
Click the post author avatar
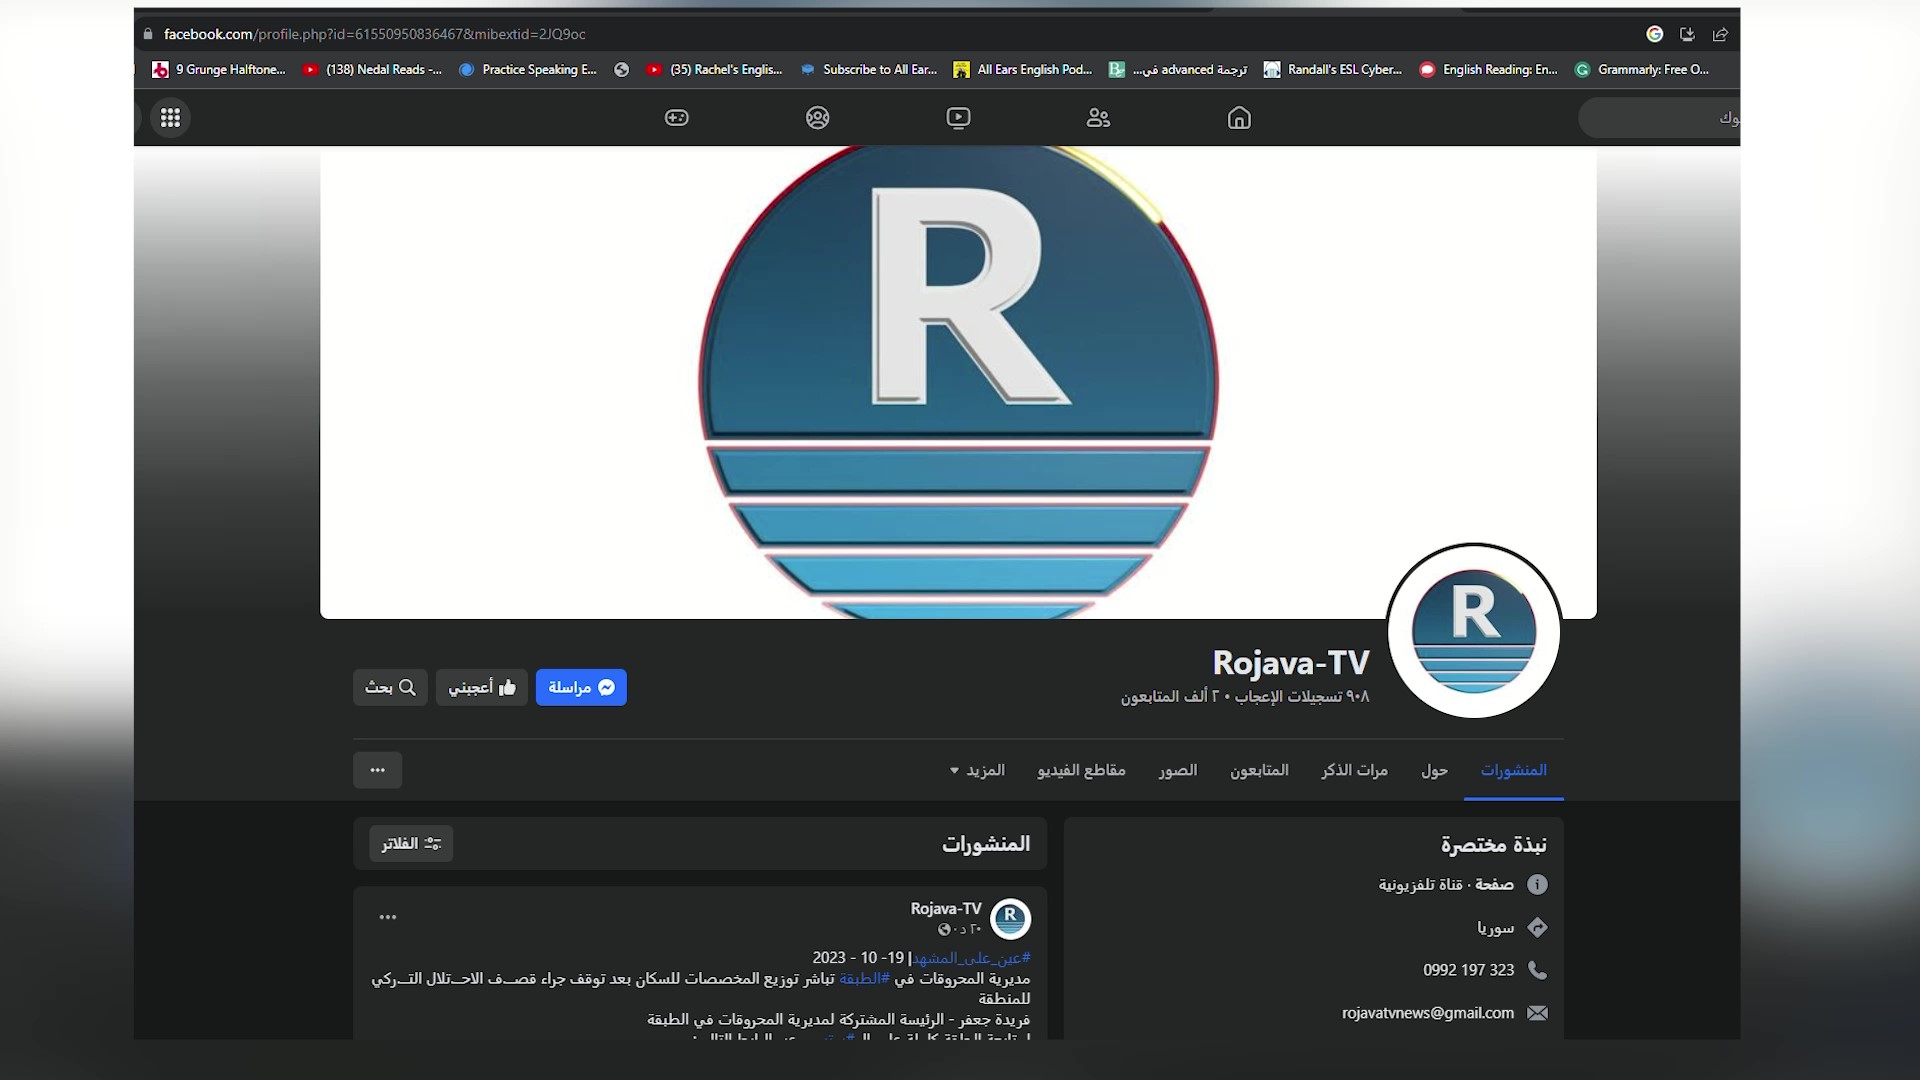click(x=1010, y=918)
